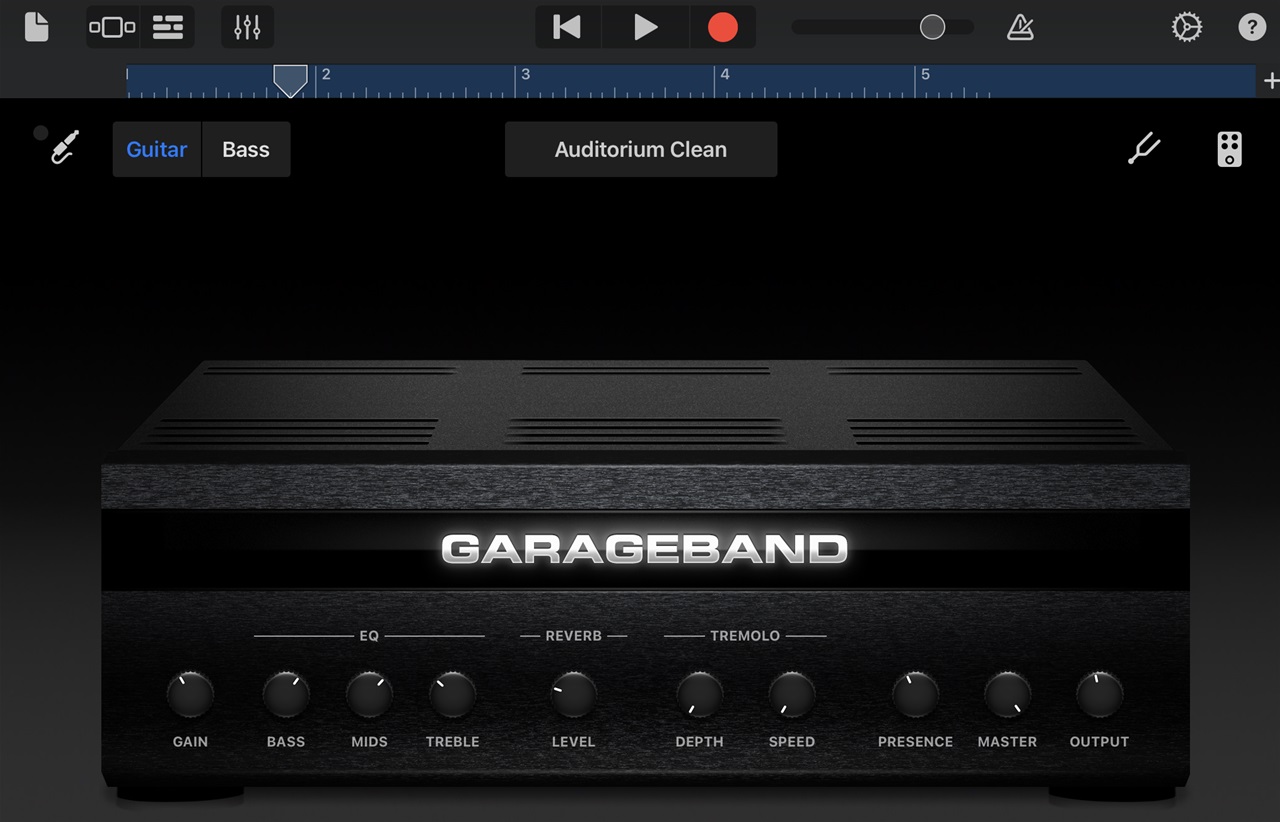The height and width of the screenshot is (822, 1280).
Task: Click bar 3 on the ruler
Action: [x=525, y=74]
